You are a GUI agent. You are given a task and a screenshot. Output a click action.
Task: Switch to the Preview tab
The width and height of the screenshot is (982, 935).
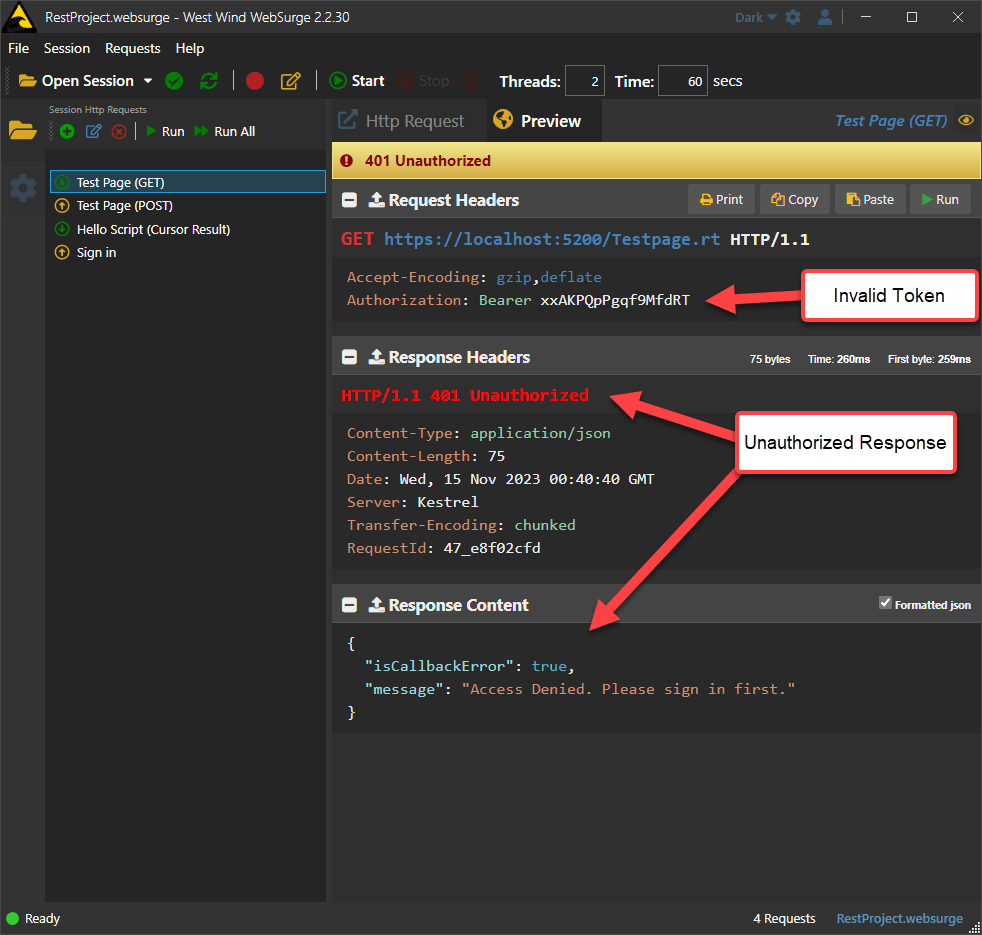point(544,120)
